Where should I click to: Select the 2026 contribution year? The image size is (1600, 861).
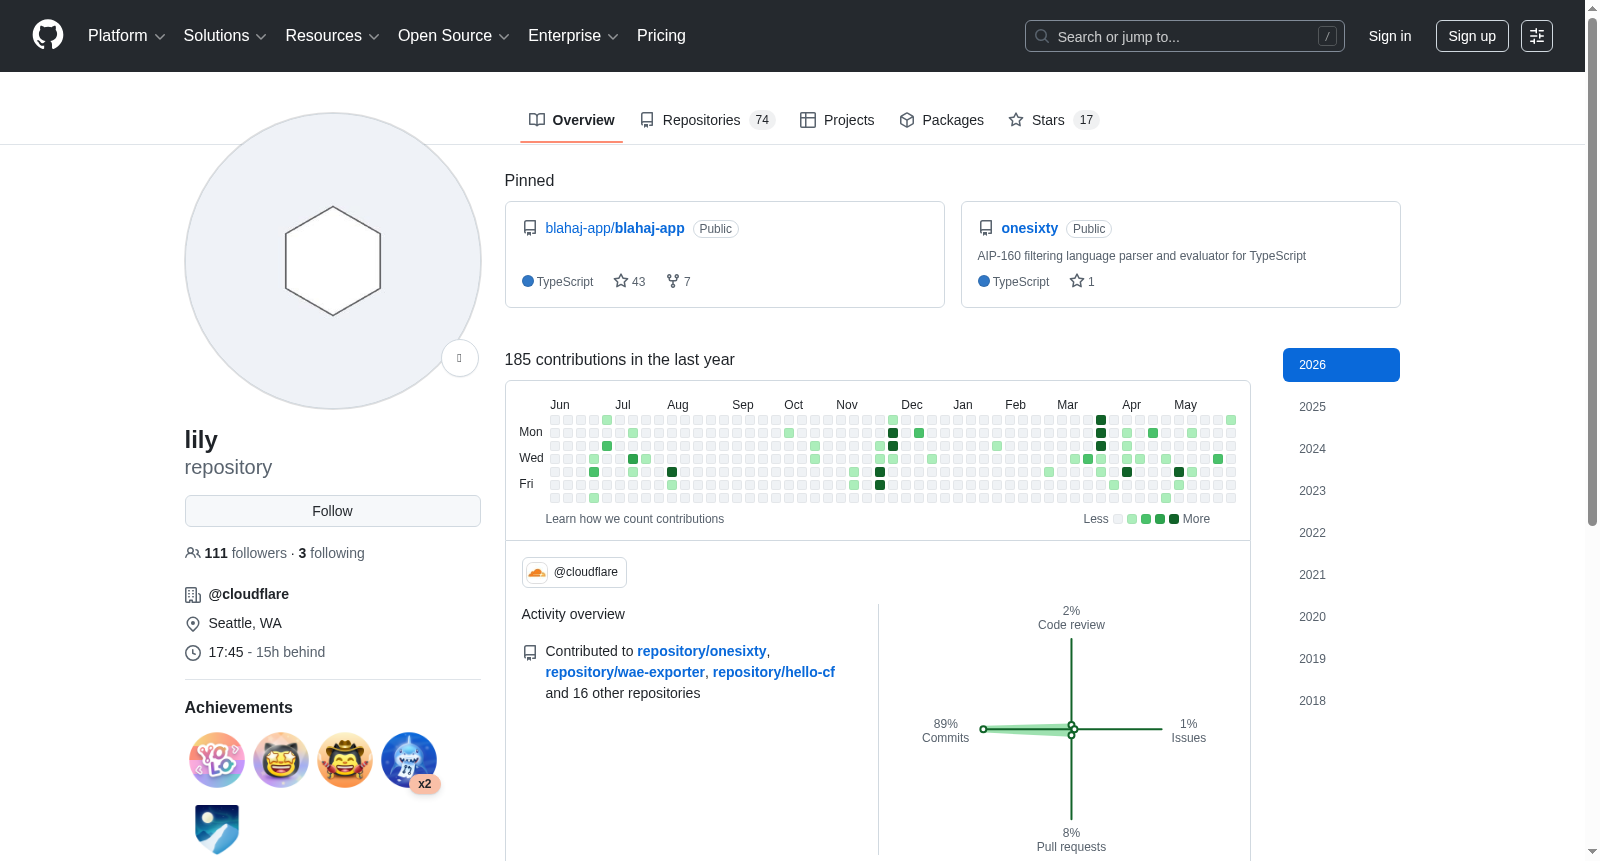tap(1341, 365)
